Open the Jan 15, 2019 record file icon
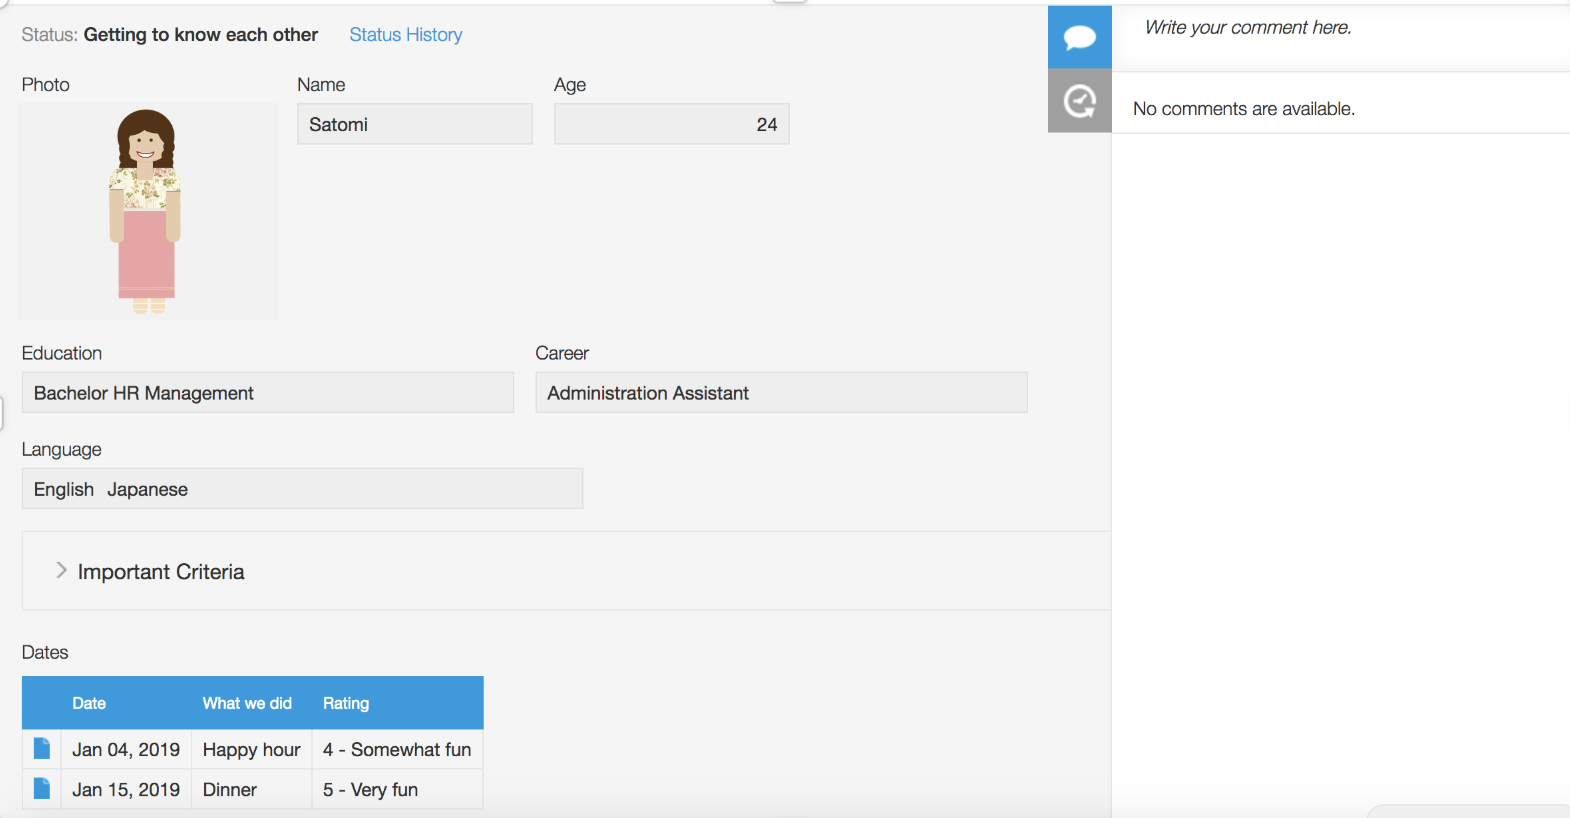This screenshot has height=818, width=1570. pos(42,789)
